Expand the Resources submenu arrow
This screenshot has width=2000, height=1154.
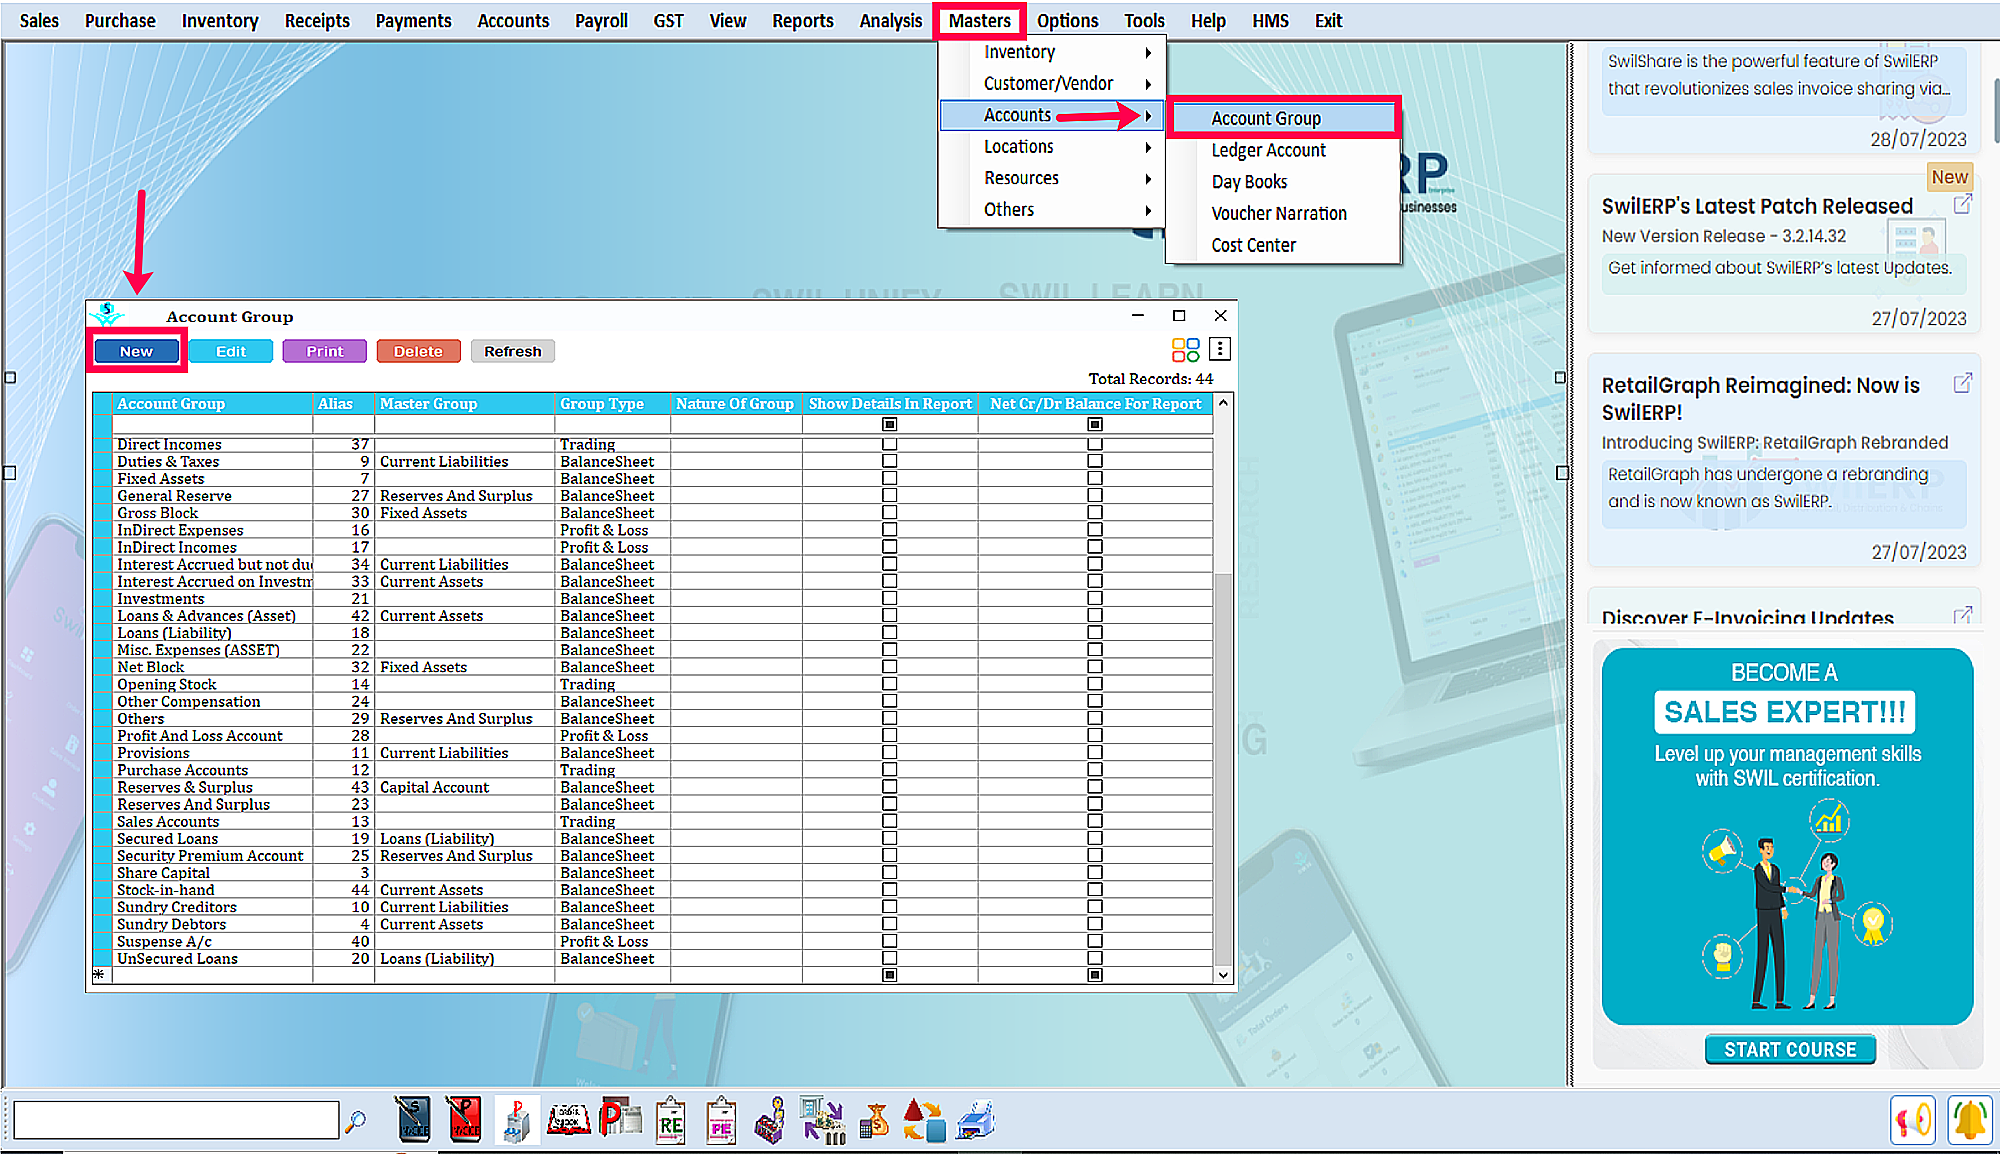(1148, 179)
